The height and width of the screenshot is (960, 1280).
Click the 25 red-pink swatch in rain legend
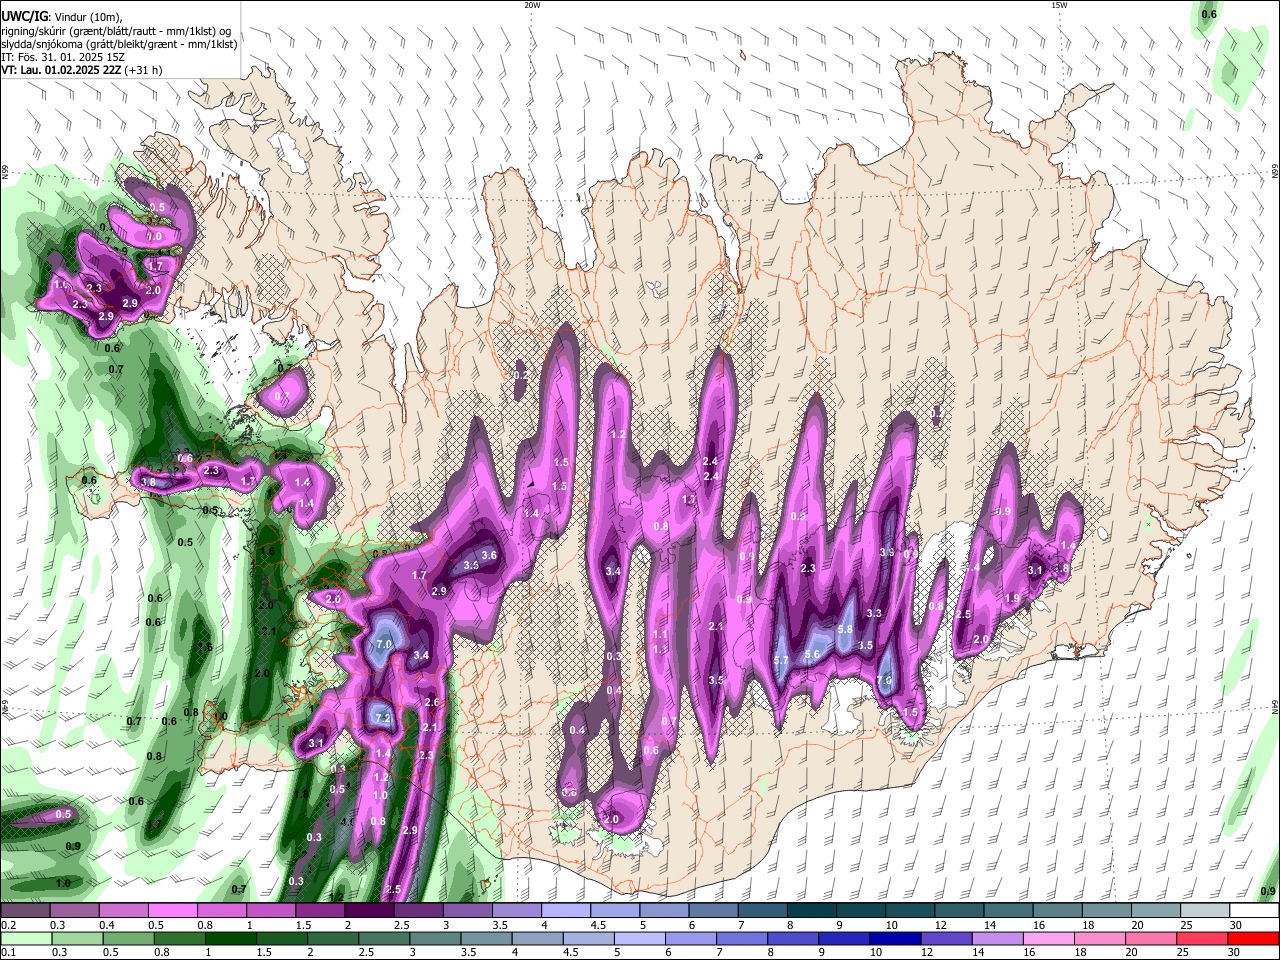click(x=1204, y=939)
